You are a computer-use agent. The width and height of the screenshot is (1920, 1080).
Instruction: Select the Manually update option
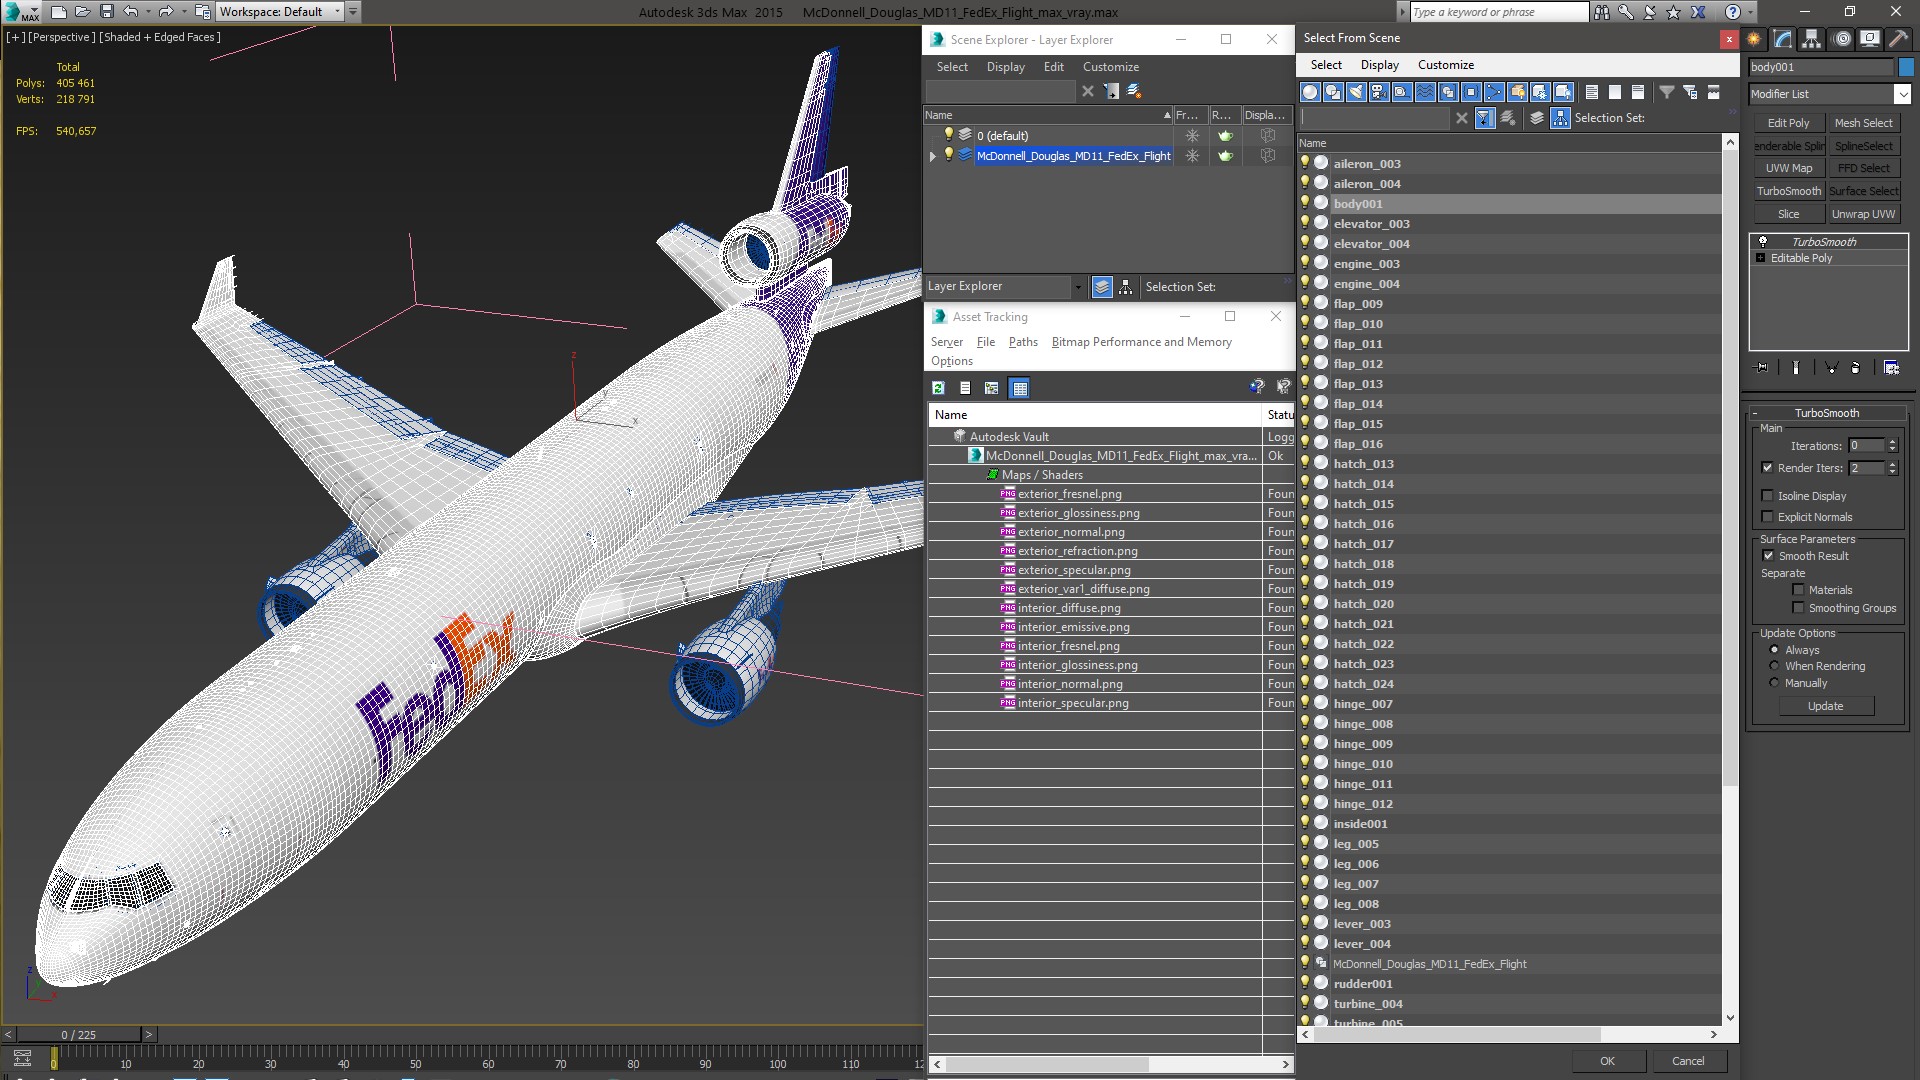click(1775, 683)
